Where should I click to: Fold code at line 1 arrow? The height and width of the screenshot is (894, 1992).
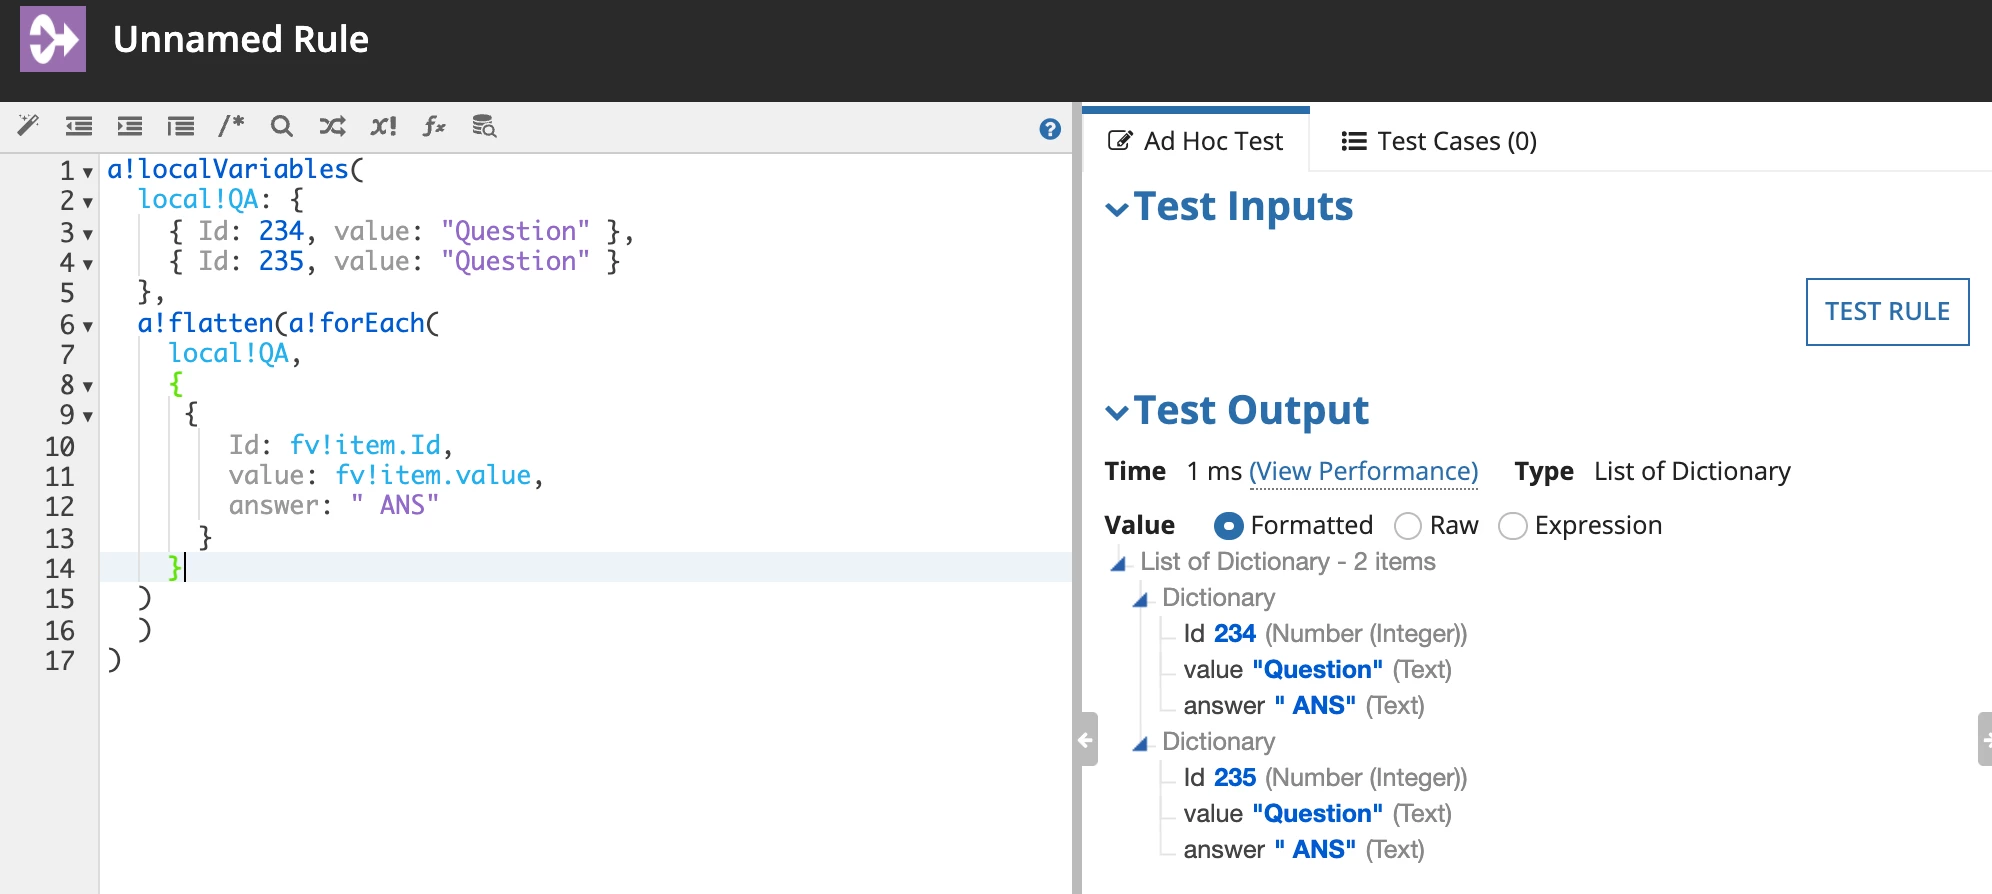pyautogui.click(x=88, y=173)
